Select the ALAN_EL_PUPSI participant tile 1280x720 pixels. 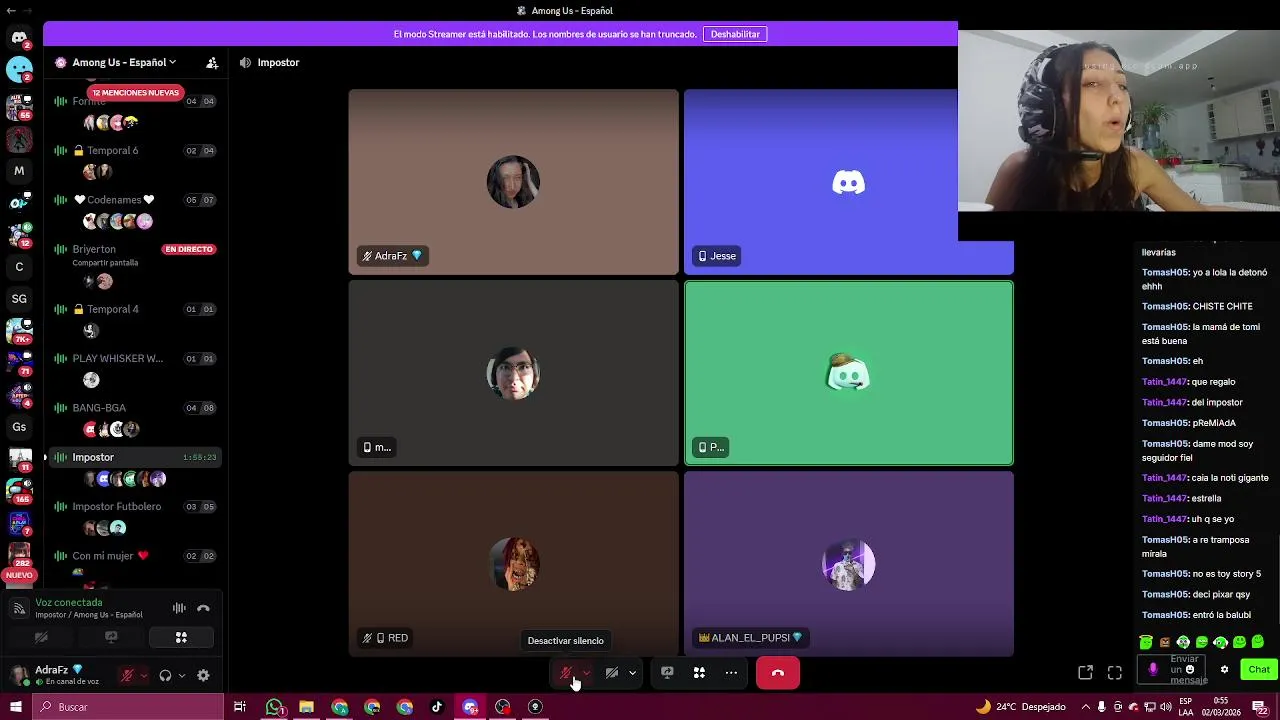pyautogui.click(x=849, y=563)
